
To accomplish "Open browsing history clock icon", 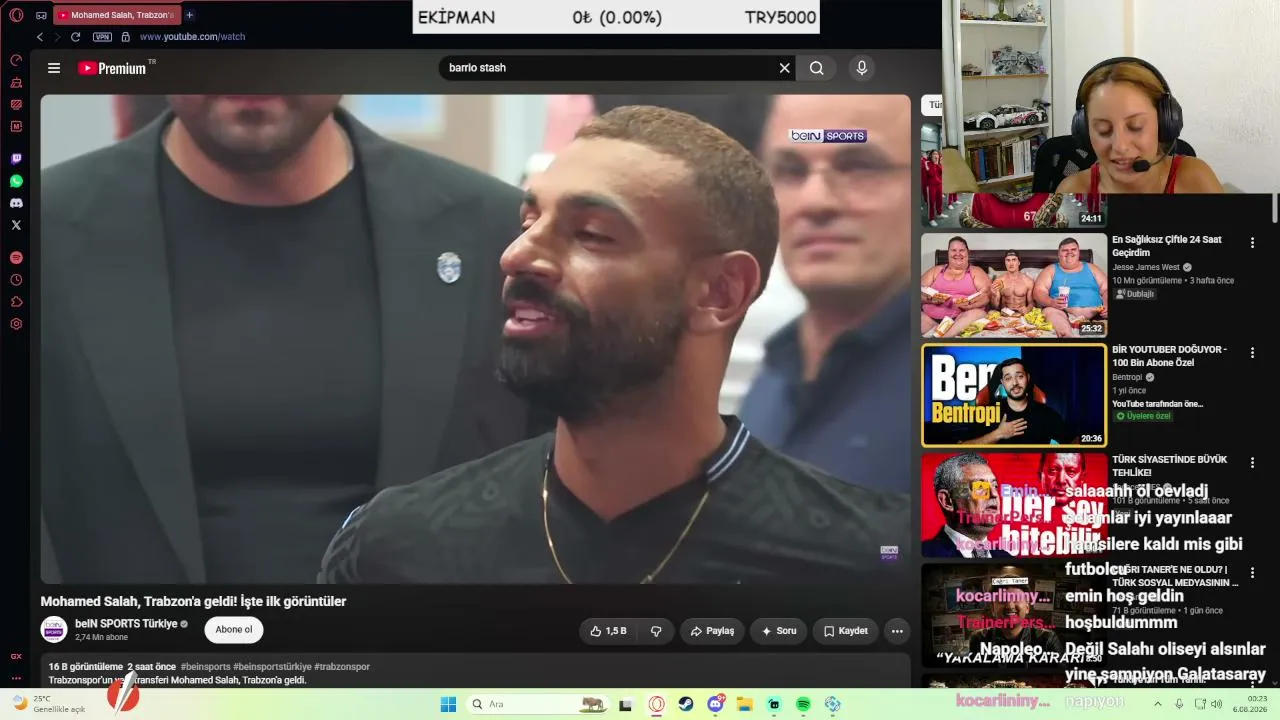I will pyautogui.click(x=16, y=280).
